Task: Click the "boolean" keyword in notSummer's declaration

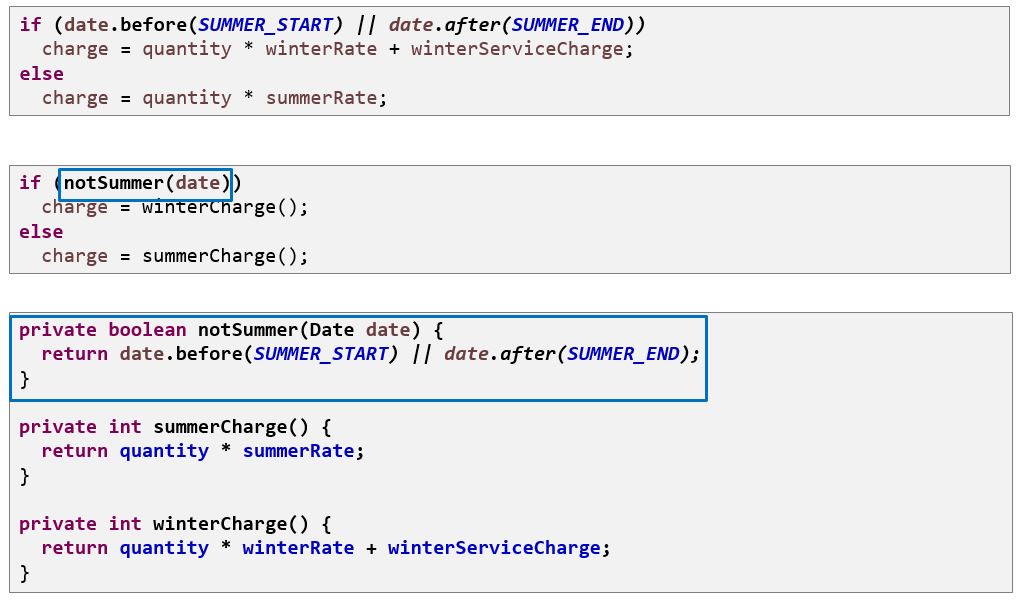Action: [x=147, y=330]
